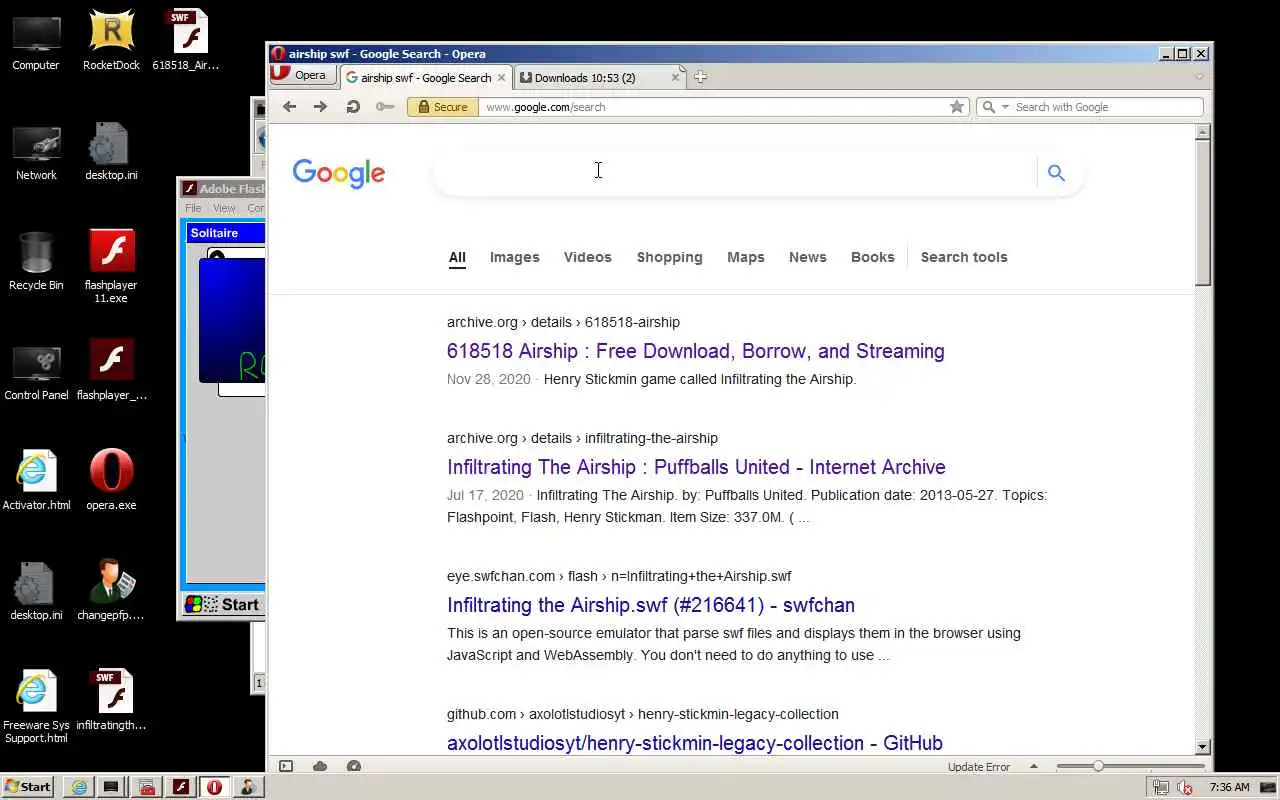Screen dimensions: 1280x800
Task: Click the Google search text box
Action: coord(735,172)
